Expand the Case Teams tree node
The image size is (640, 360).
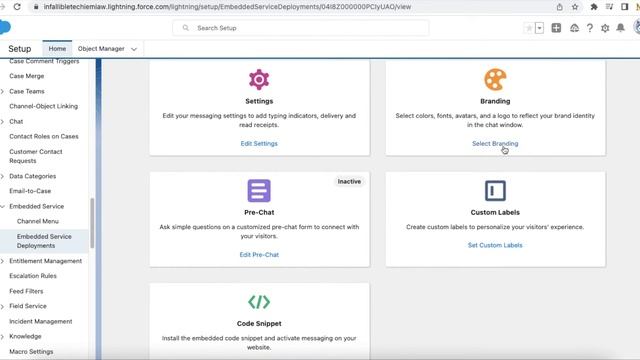pos(2,91)
